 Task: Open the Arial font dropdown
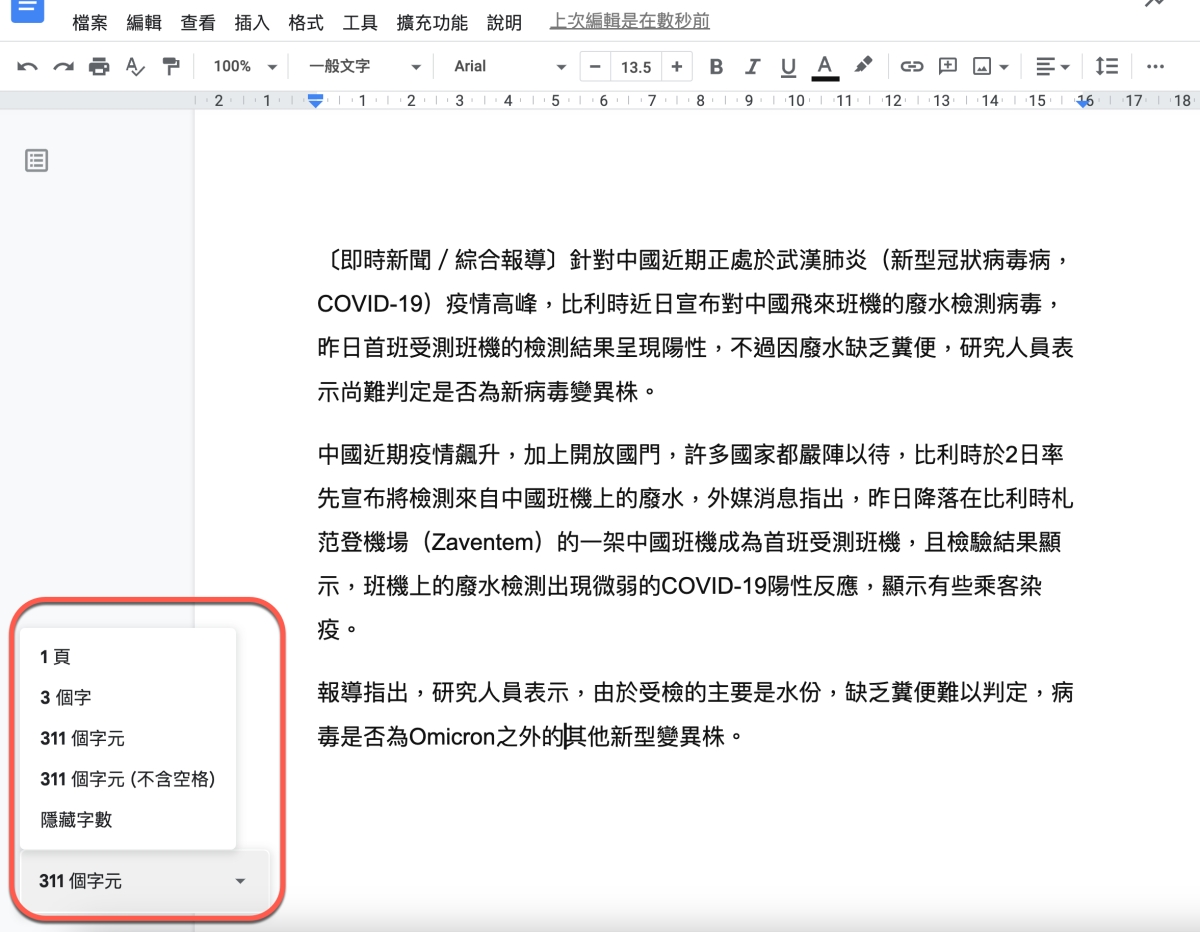(508, 66)
